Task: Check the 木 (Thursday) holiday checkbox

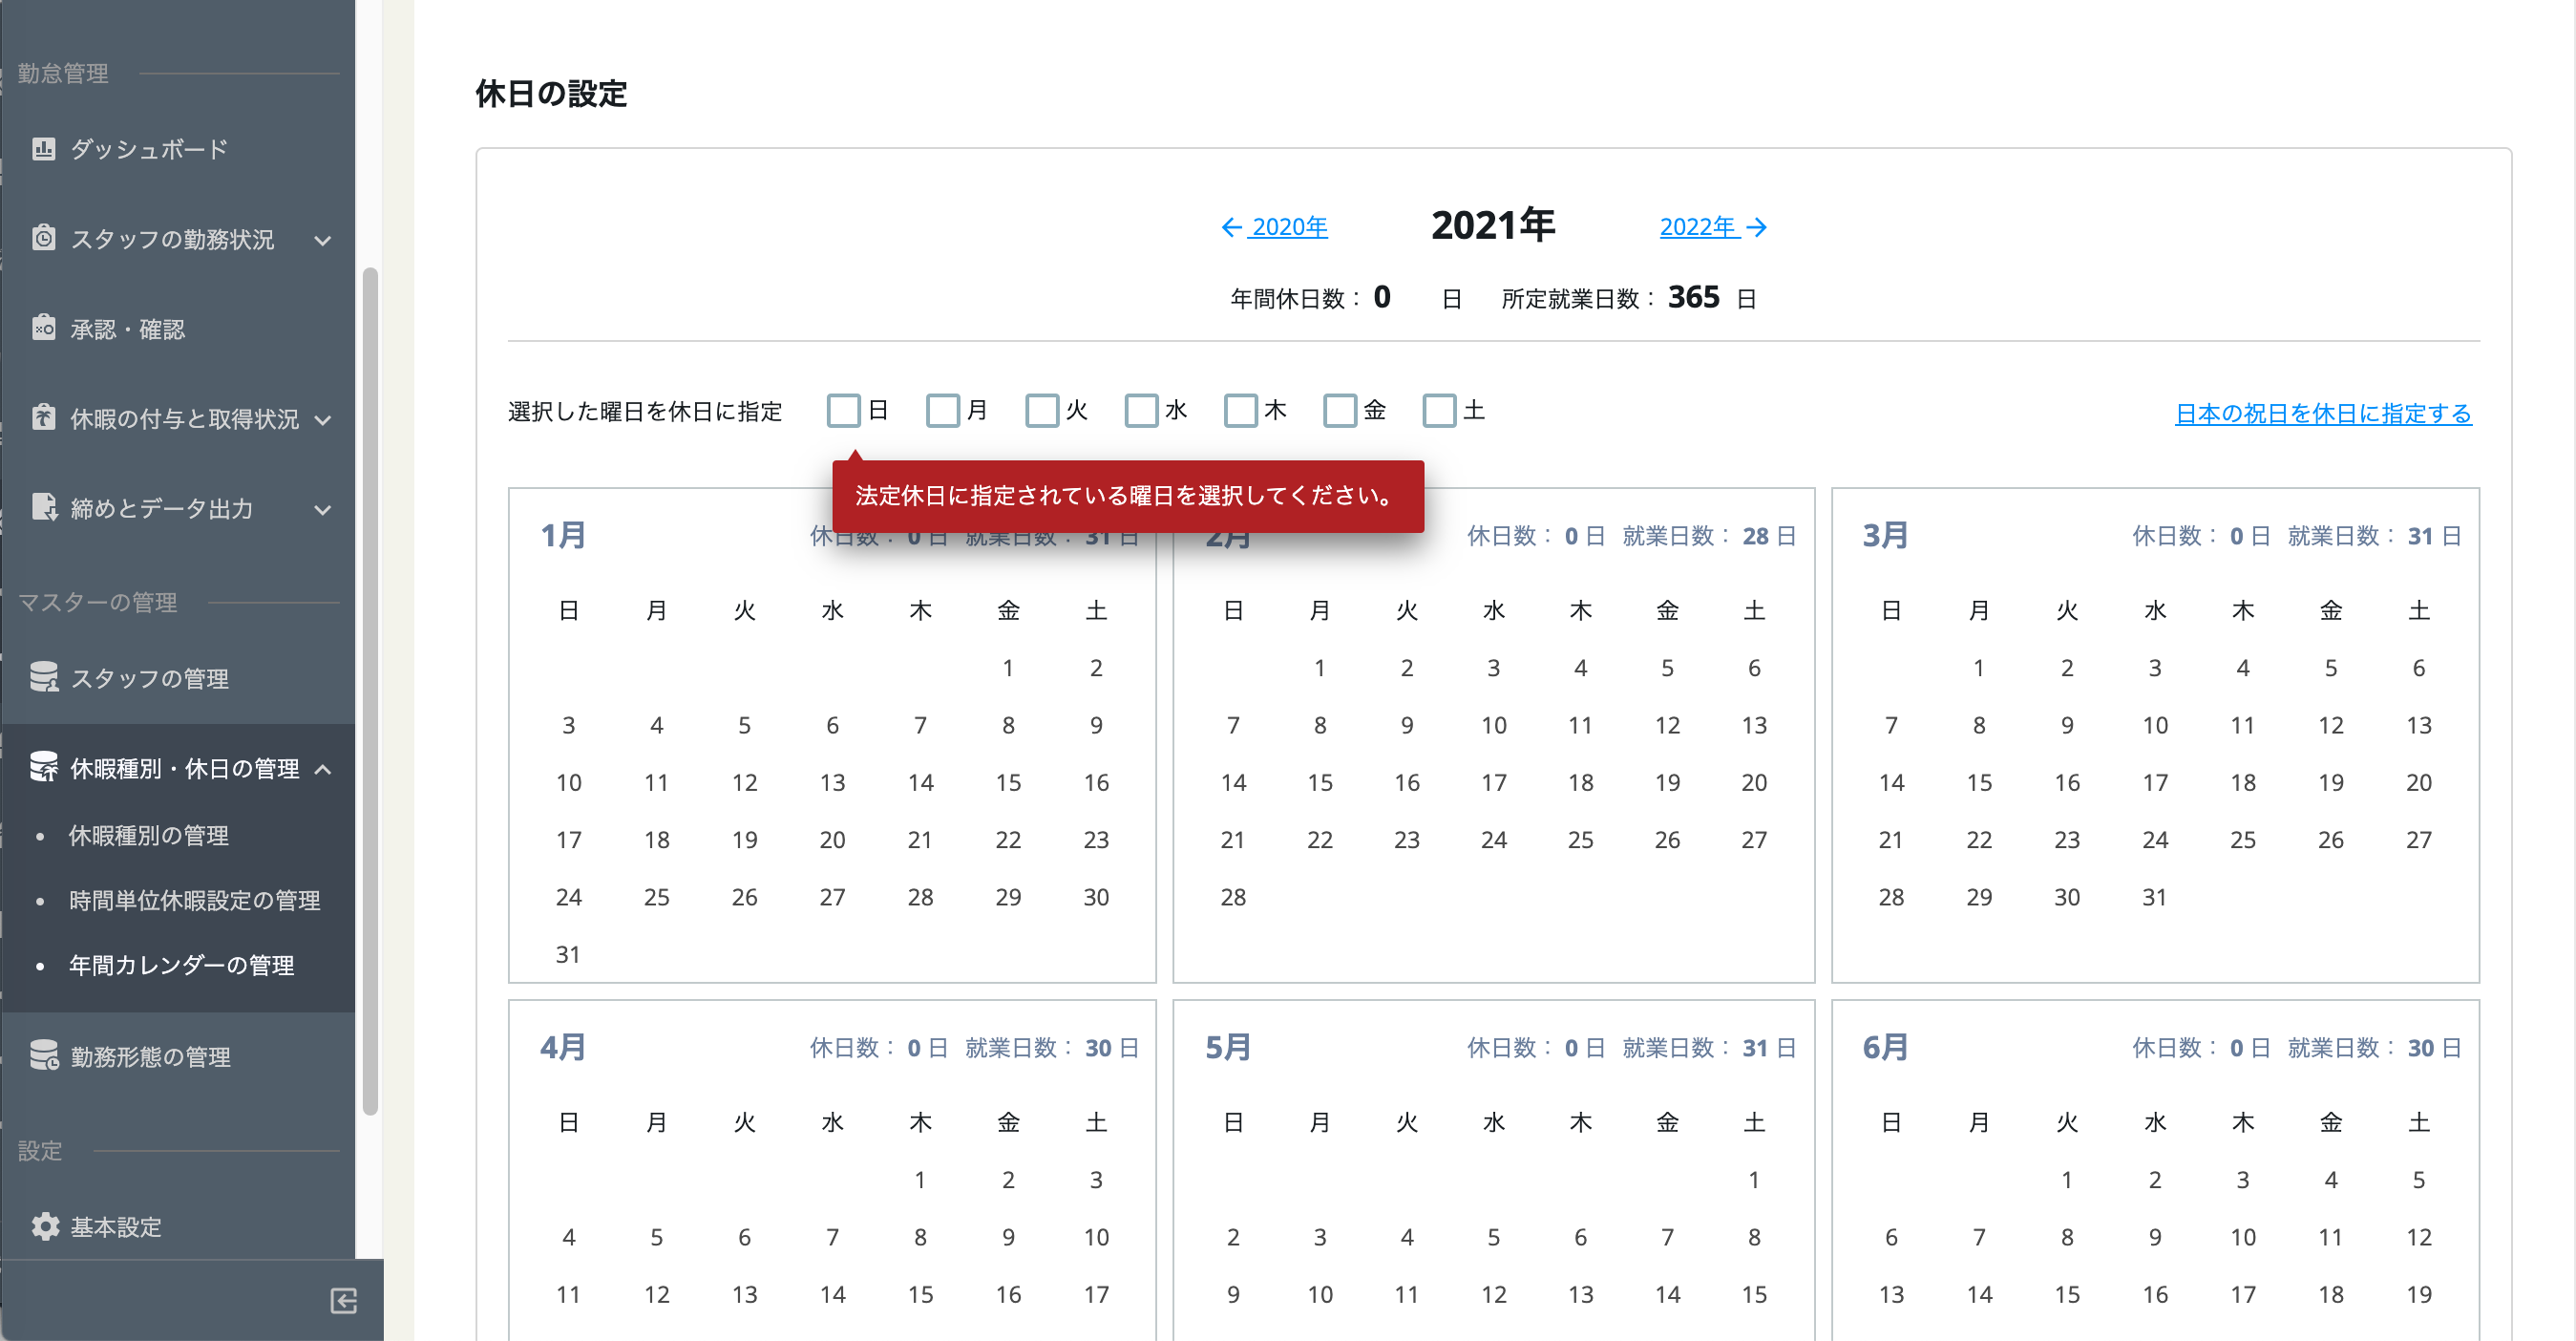Action: click(x=1240, y=410)
